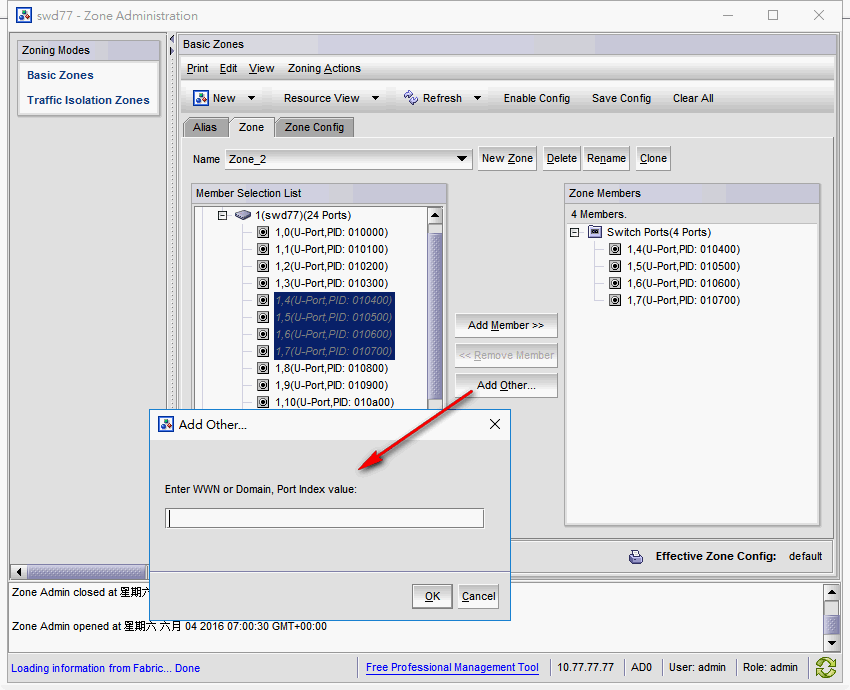The height and width of the screenshot is (690, 850).
Task: Click log panel scrollbar down arrow
Action: [832, 643]
